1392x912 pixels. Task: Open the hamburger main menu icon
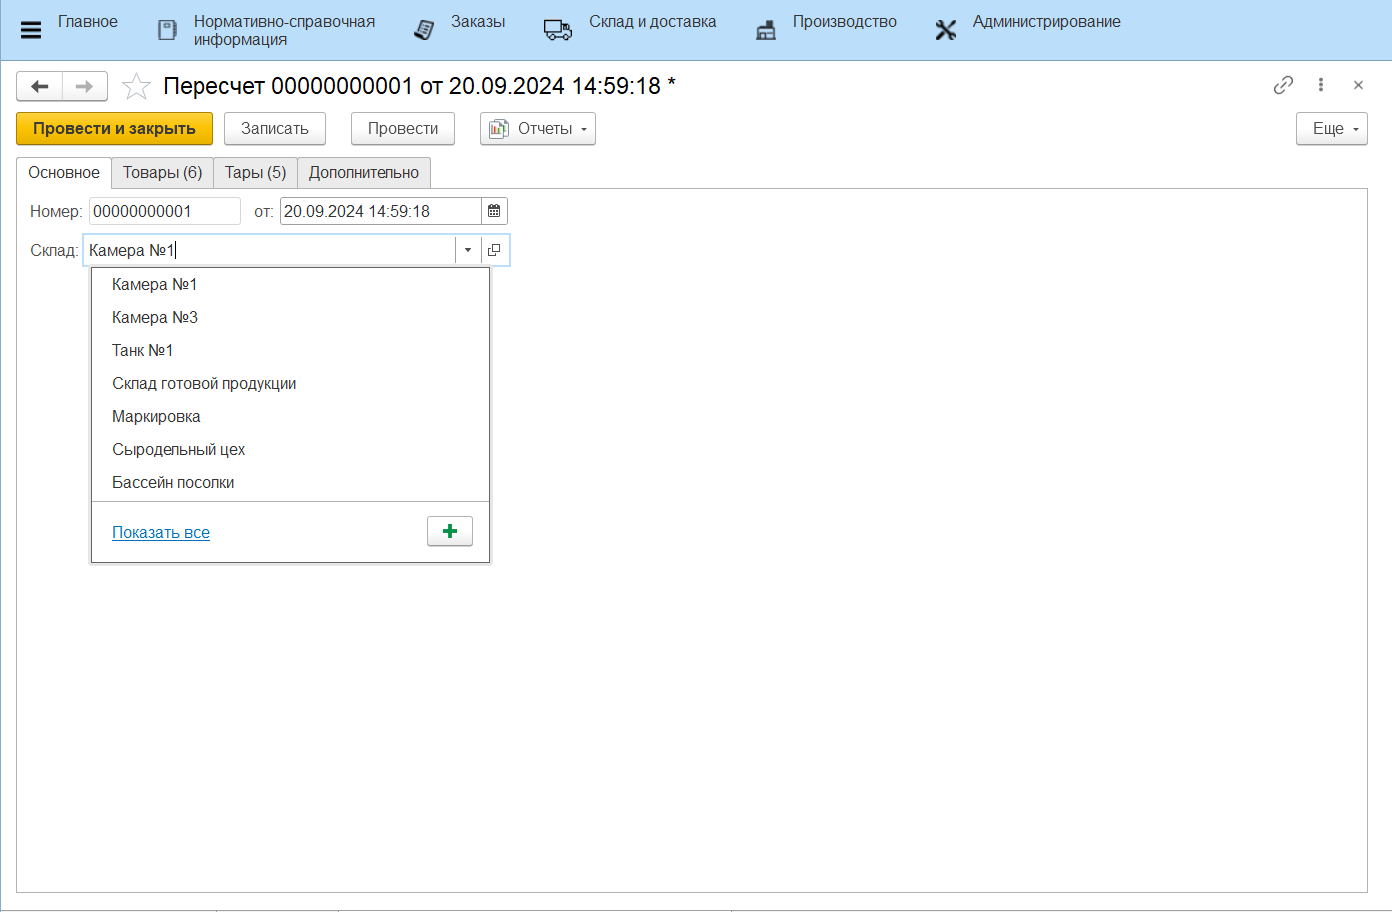click(x=31, y=30)
